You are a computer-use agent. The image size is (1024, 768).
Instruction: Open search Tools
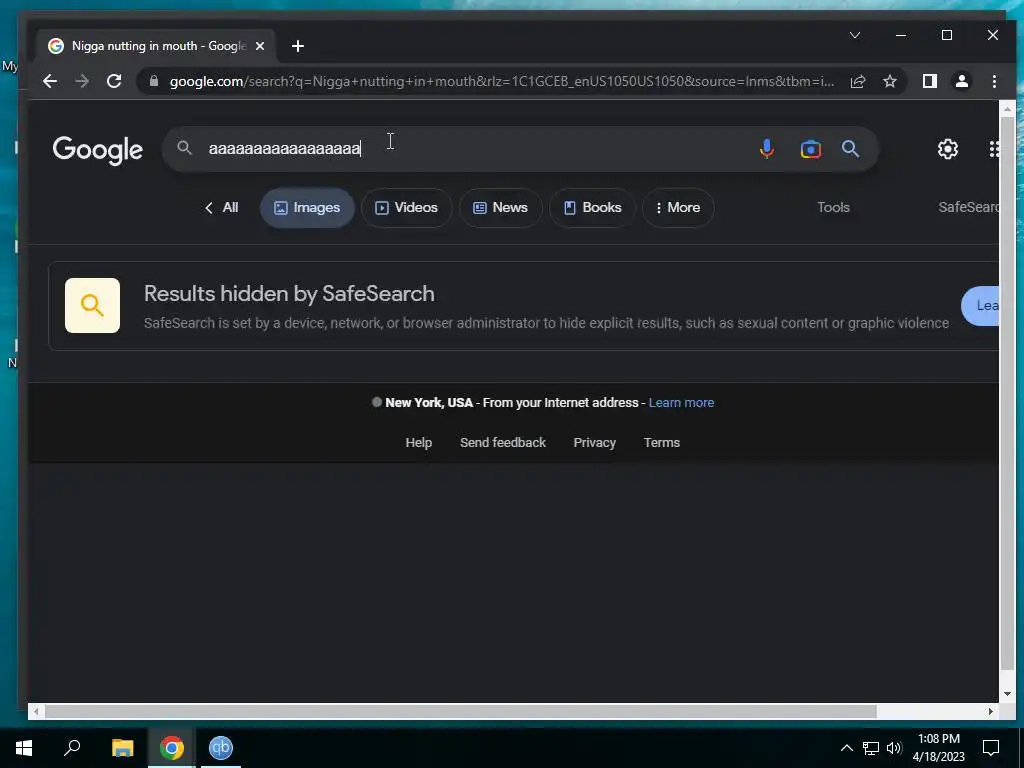pos(833,208)
